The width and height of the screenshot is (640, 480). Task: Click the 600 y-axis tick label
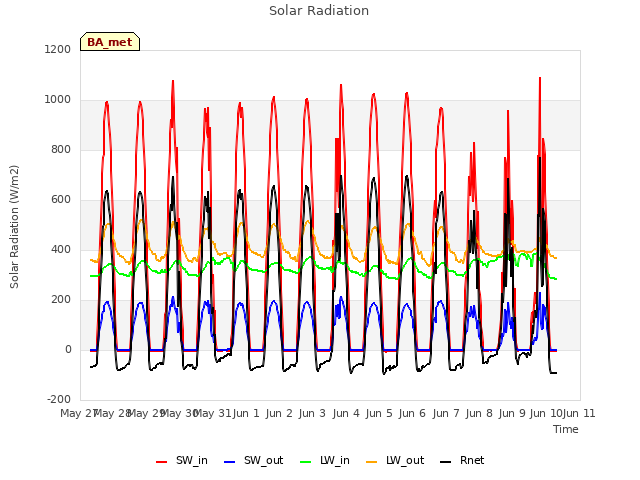point(61,200)
